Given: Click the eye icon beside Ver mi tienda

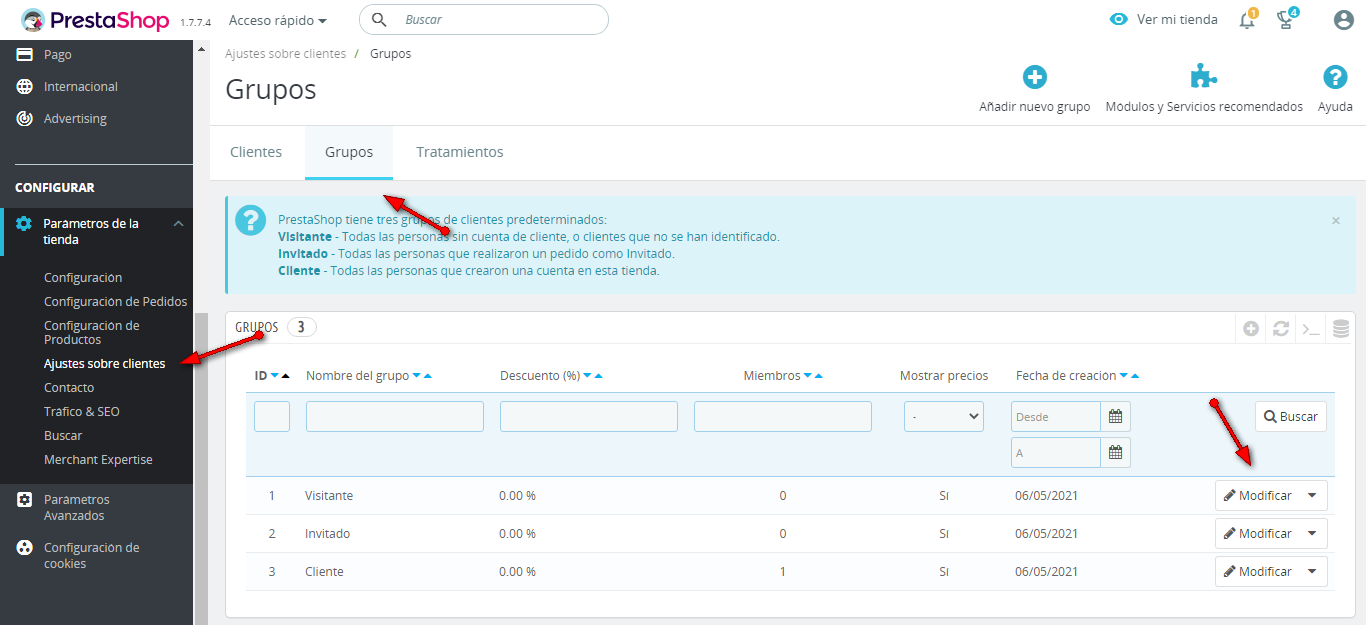Looking at the screenshot, I should (x=1119, y=20).
